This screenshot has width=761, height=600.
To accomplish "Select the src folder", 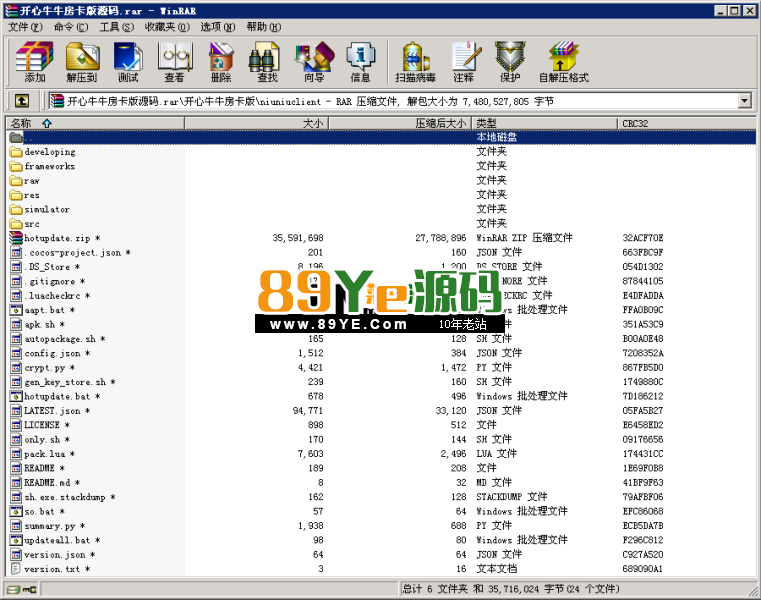I will pyautogui.click(x=25, y=224).
